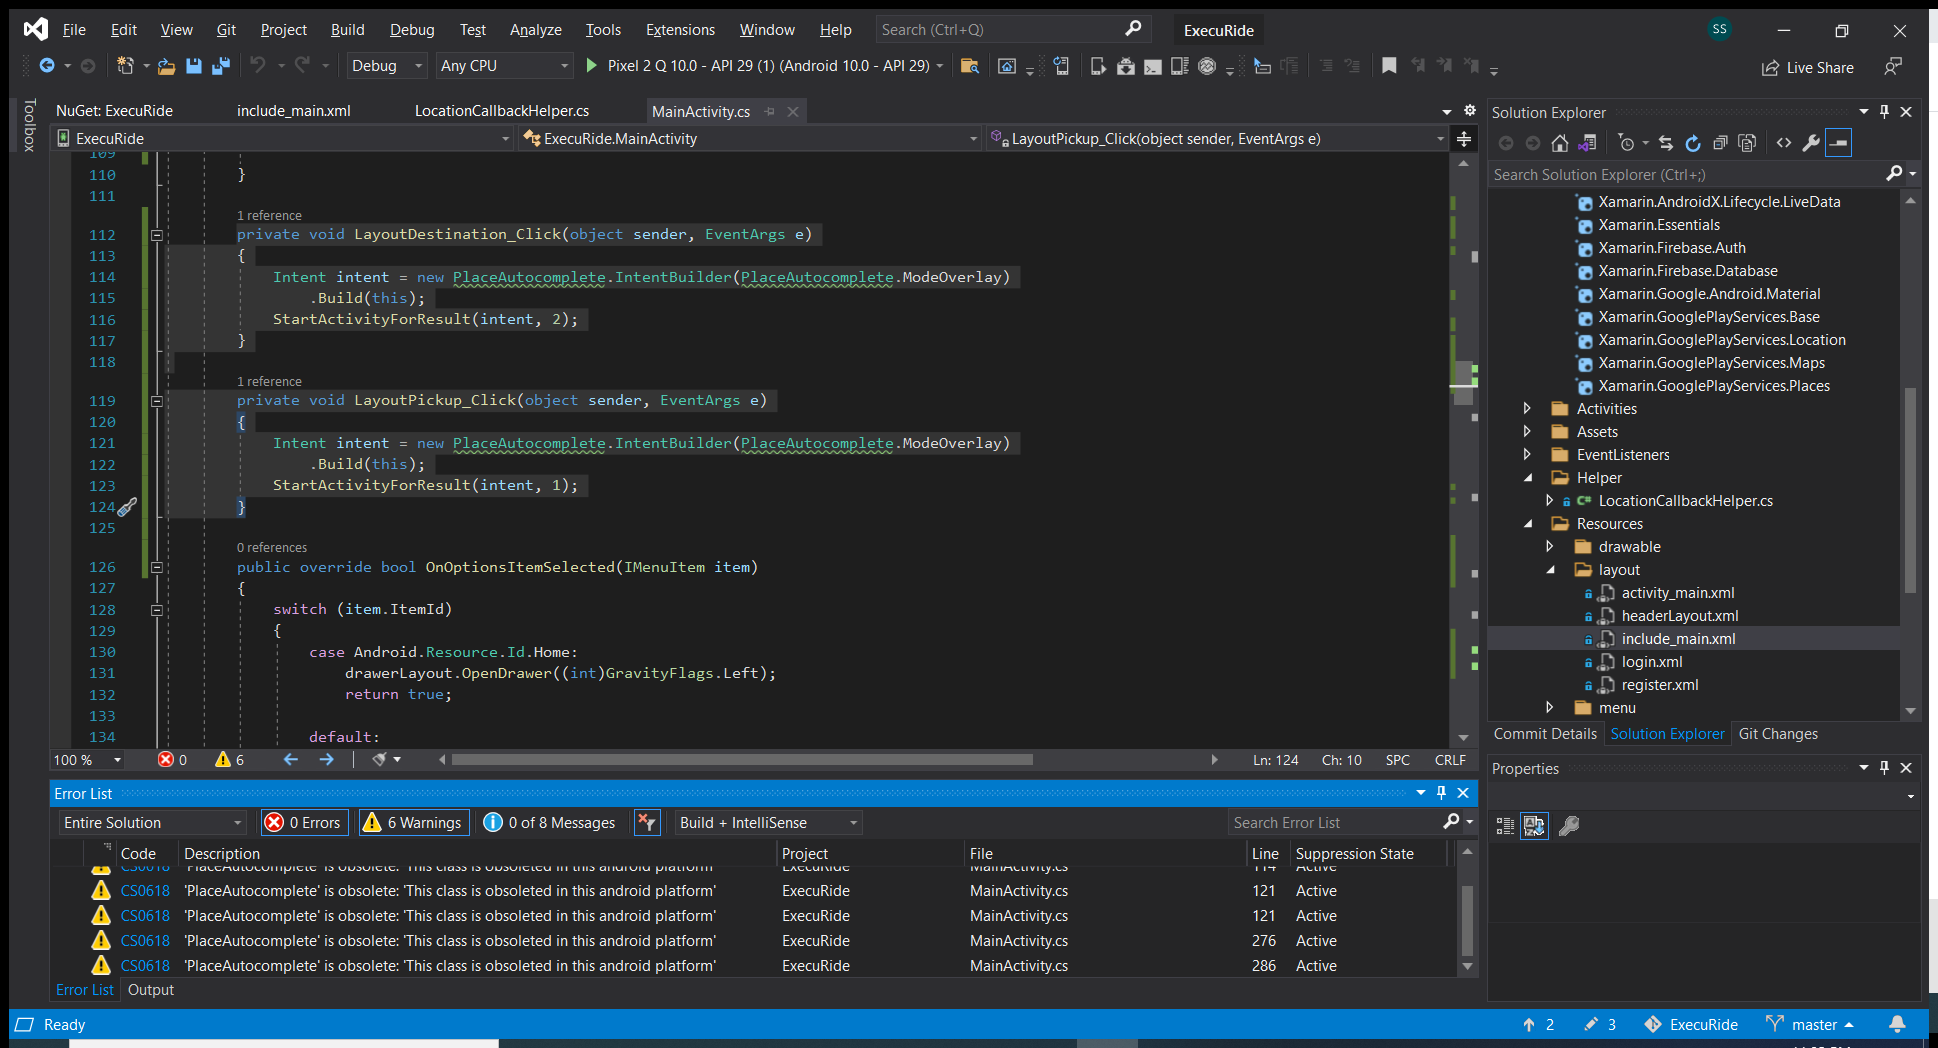Click the Live Share button
Image resolution: width=1938 pixels, height=1048 pixels.
pyautogui.click(x=1808, y=68)
